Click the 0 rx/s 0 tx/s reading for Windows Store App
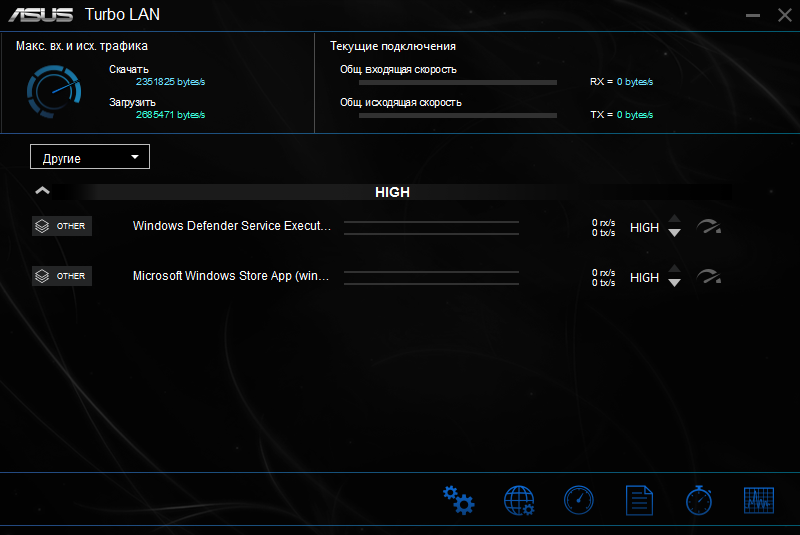 click(x=604, y=277)
